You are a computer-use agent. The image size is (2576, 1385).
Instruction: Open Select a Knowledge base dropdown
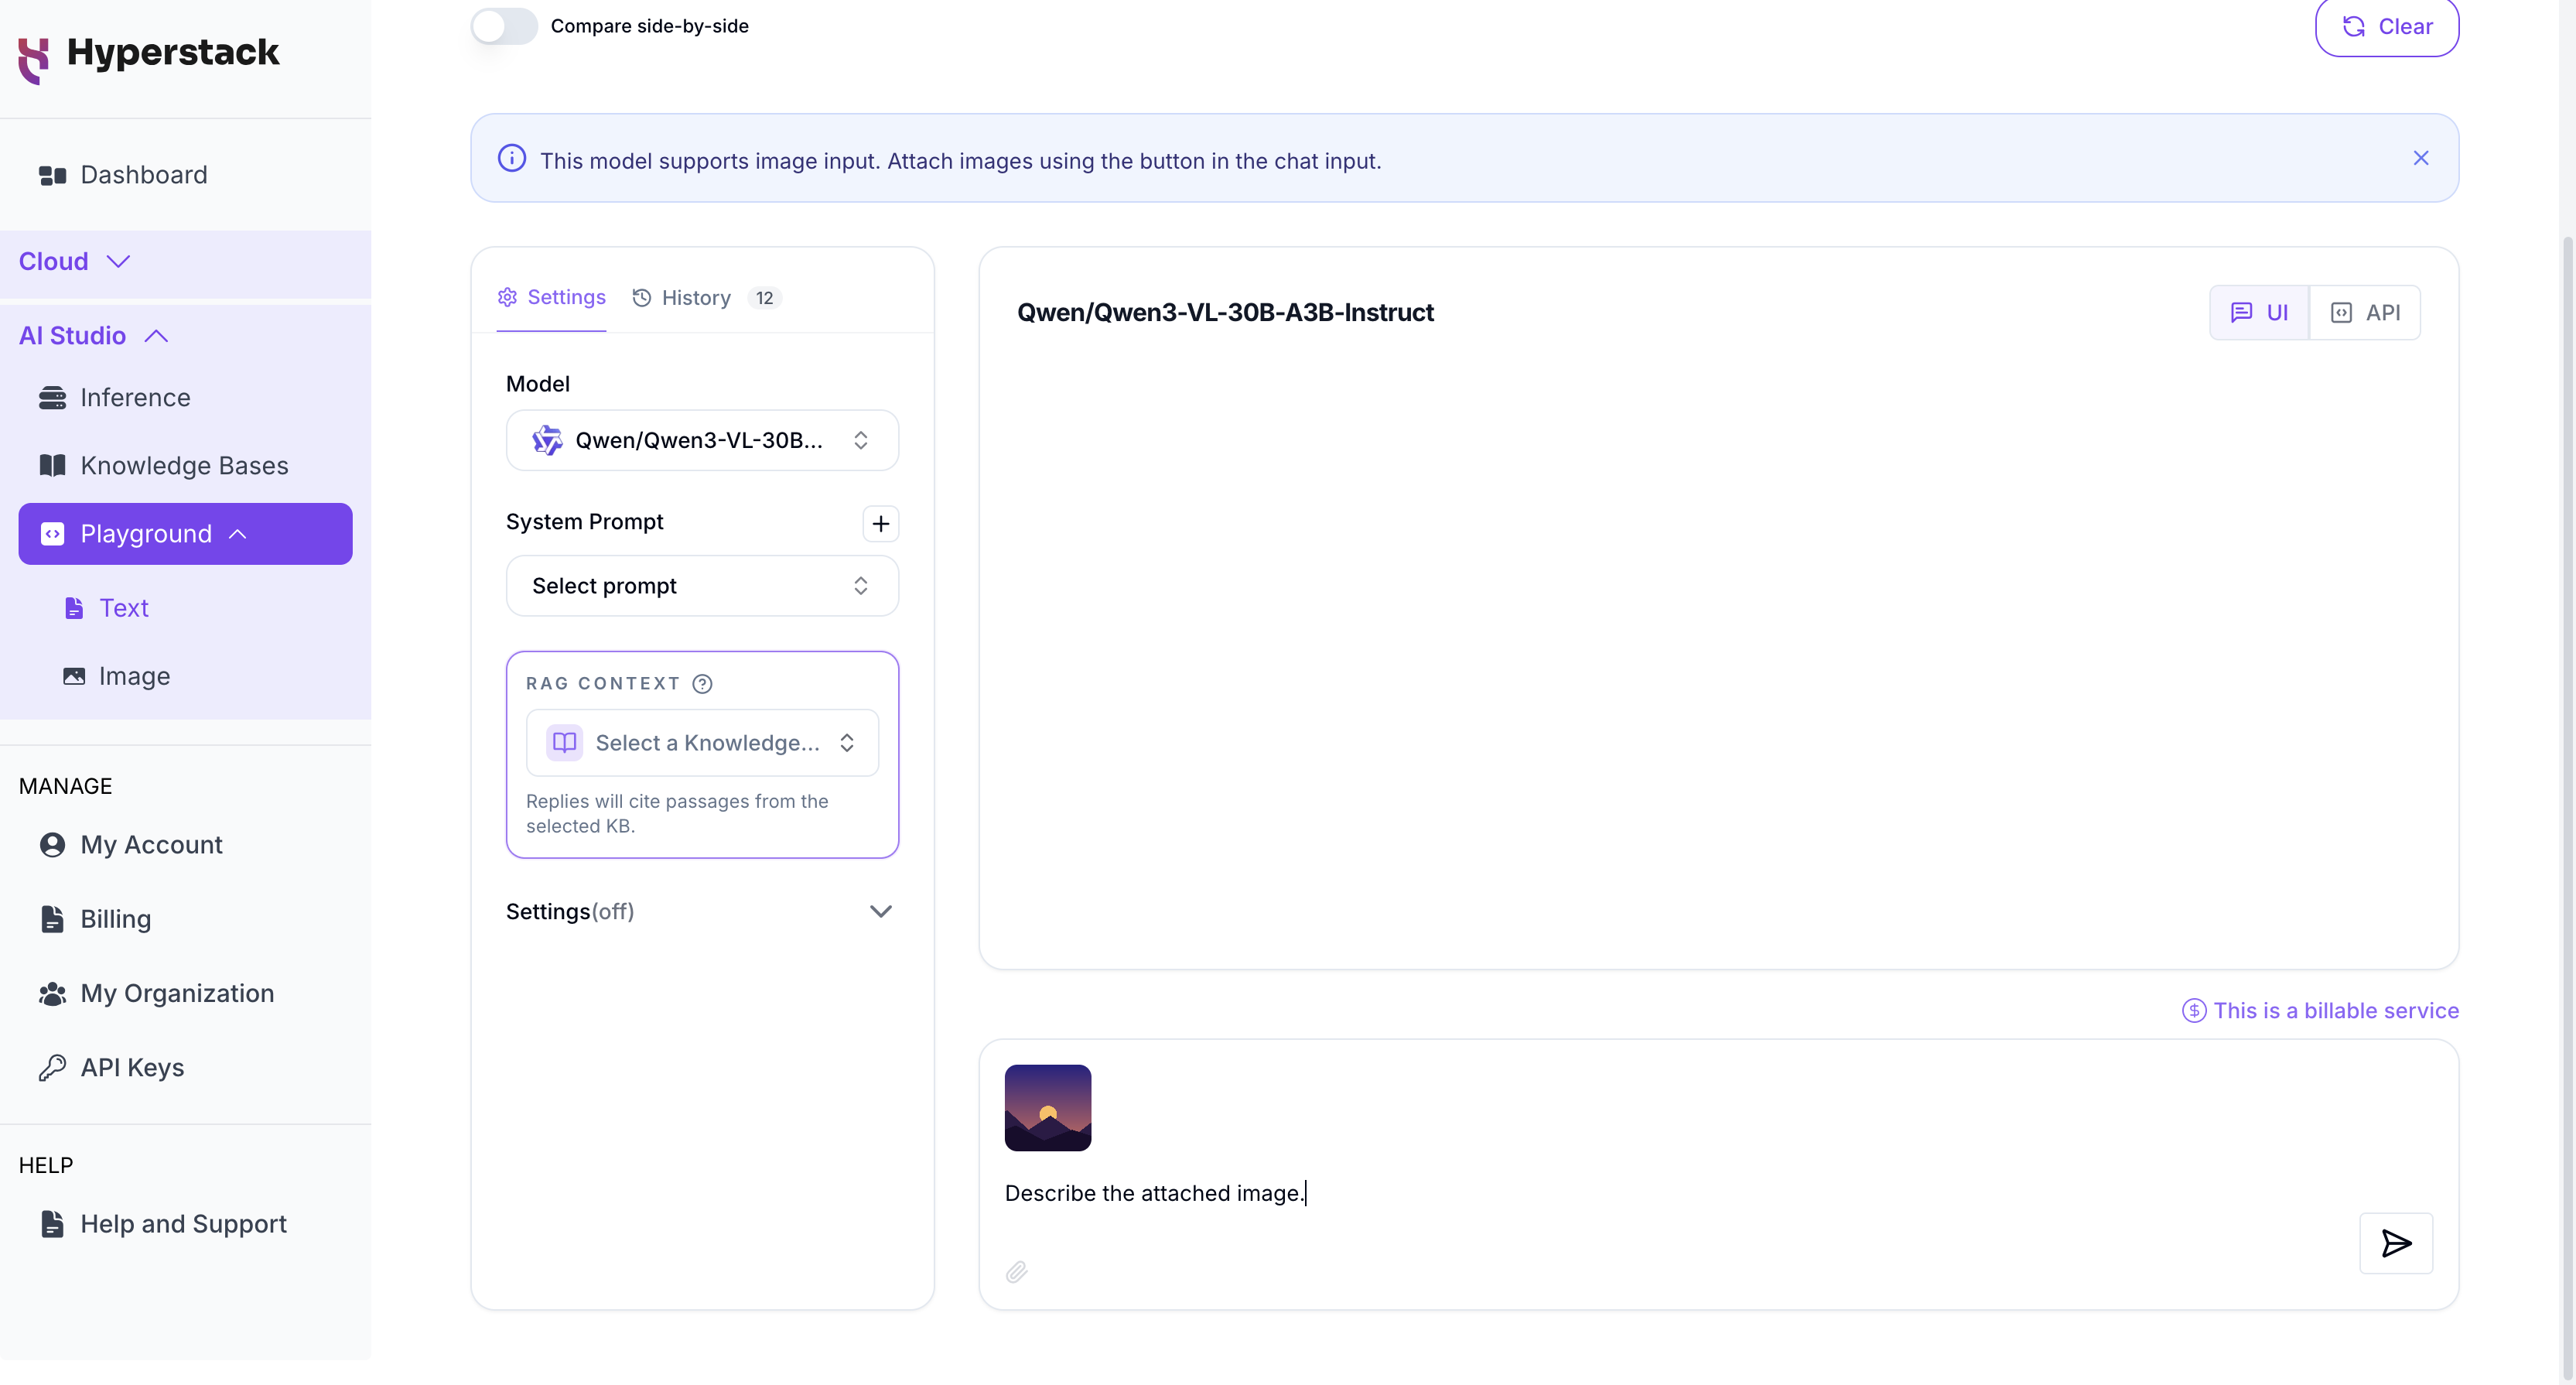(702, 743)
